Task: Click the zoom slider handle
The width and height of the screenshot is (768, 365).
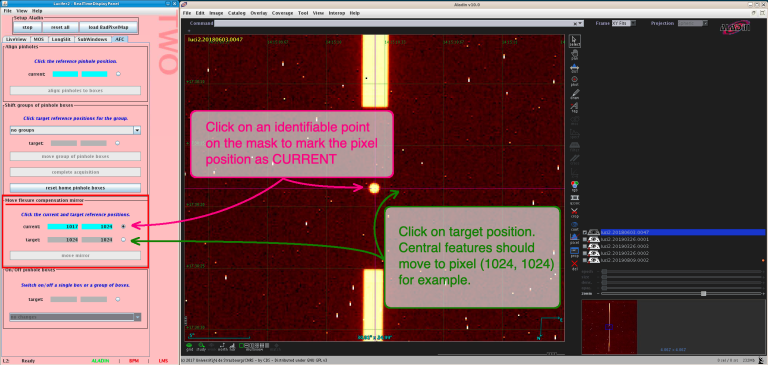Action: (703, 293)
